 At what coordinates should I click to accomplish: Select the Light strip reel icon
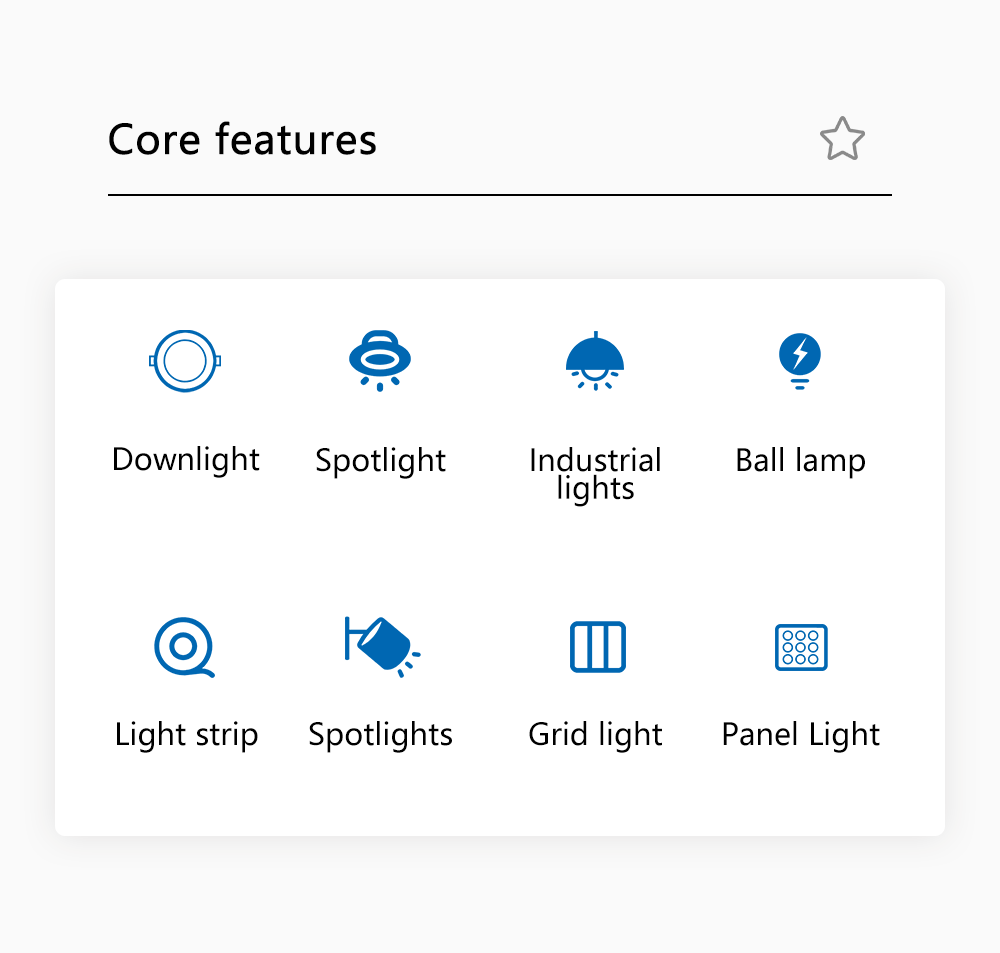[x=184, y=647]
